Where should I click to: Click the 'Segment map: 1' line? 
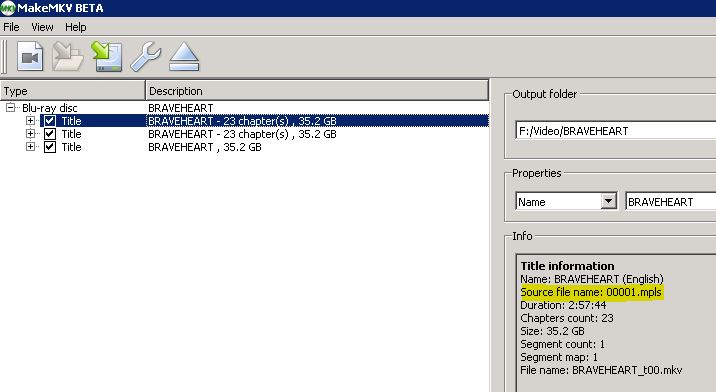[559, 357]
